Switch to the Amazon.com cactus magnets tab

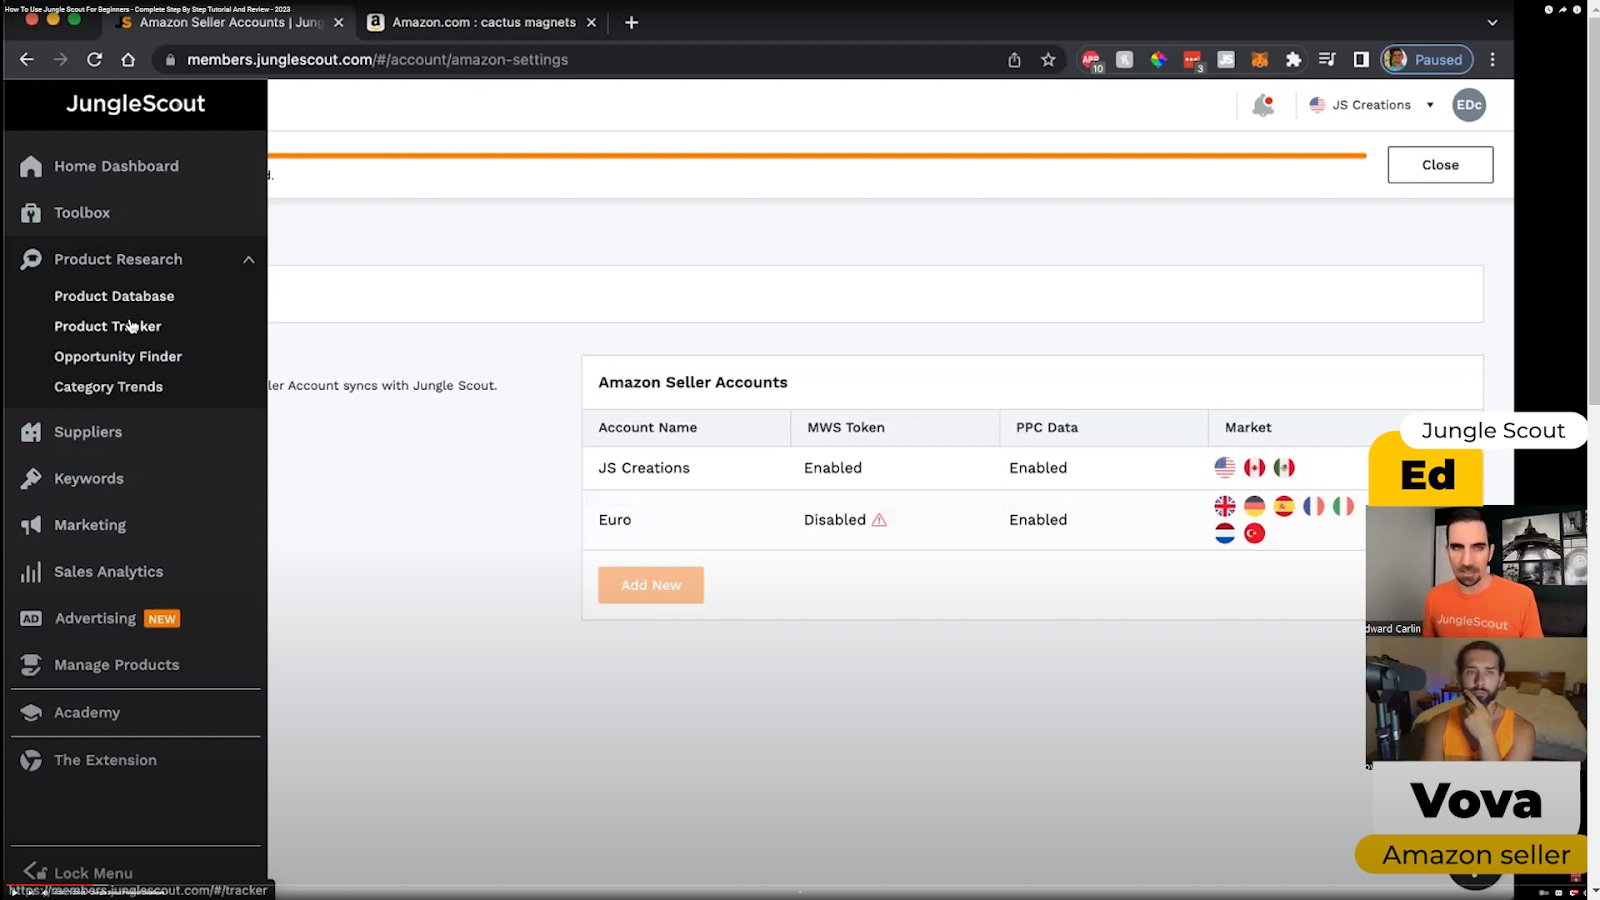pos(483,22)
